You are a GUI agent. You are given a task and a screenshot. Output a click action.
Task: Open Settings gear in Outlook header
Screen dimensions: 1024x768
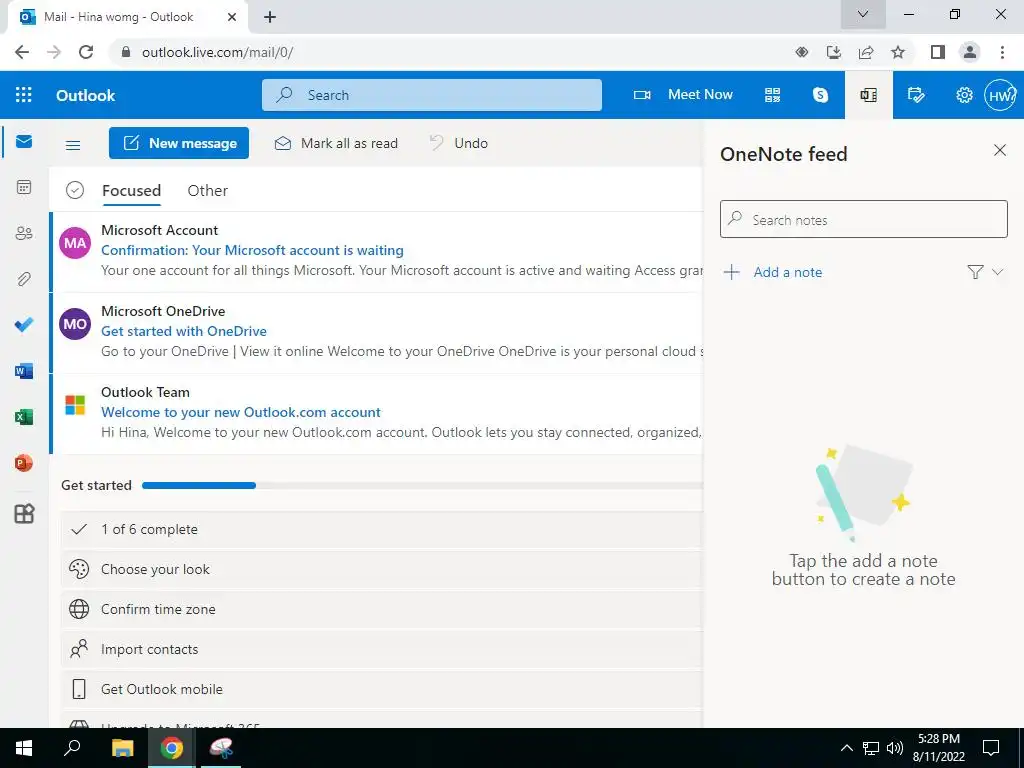pos(964,95)
